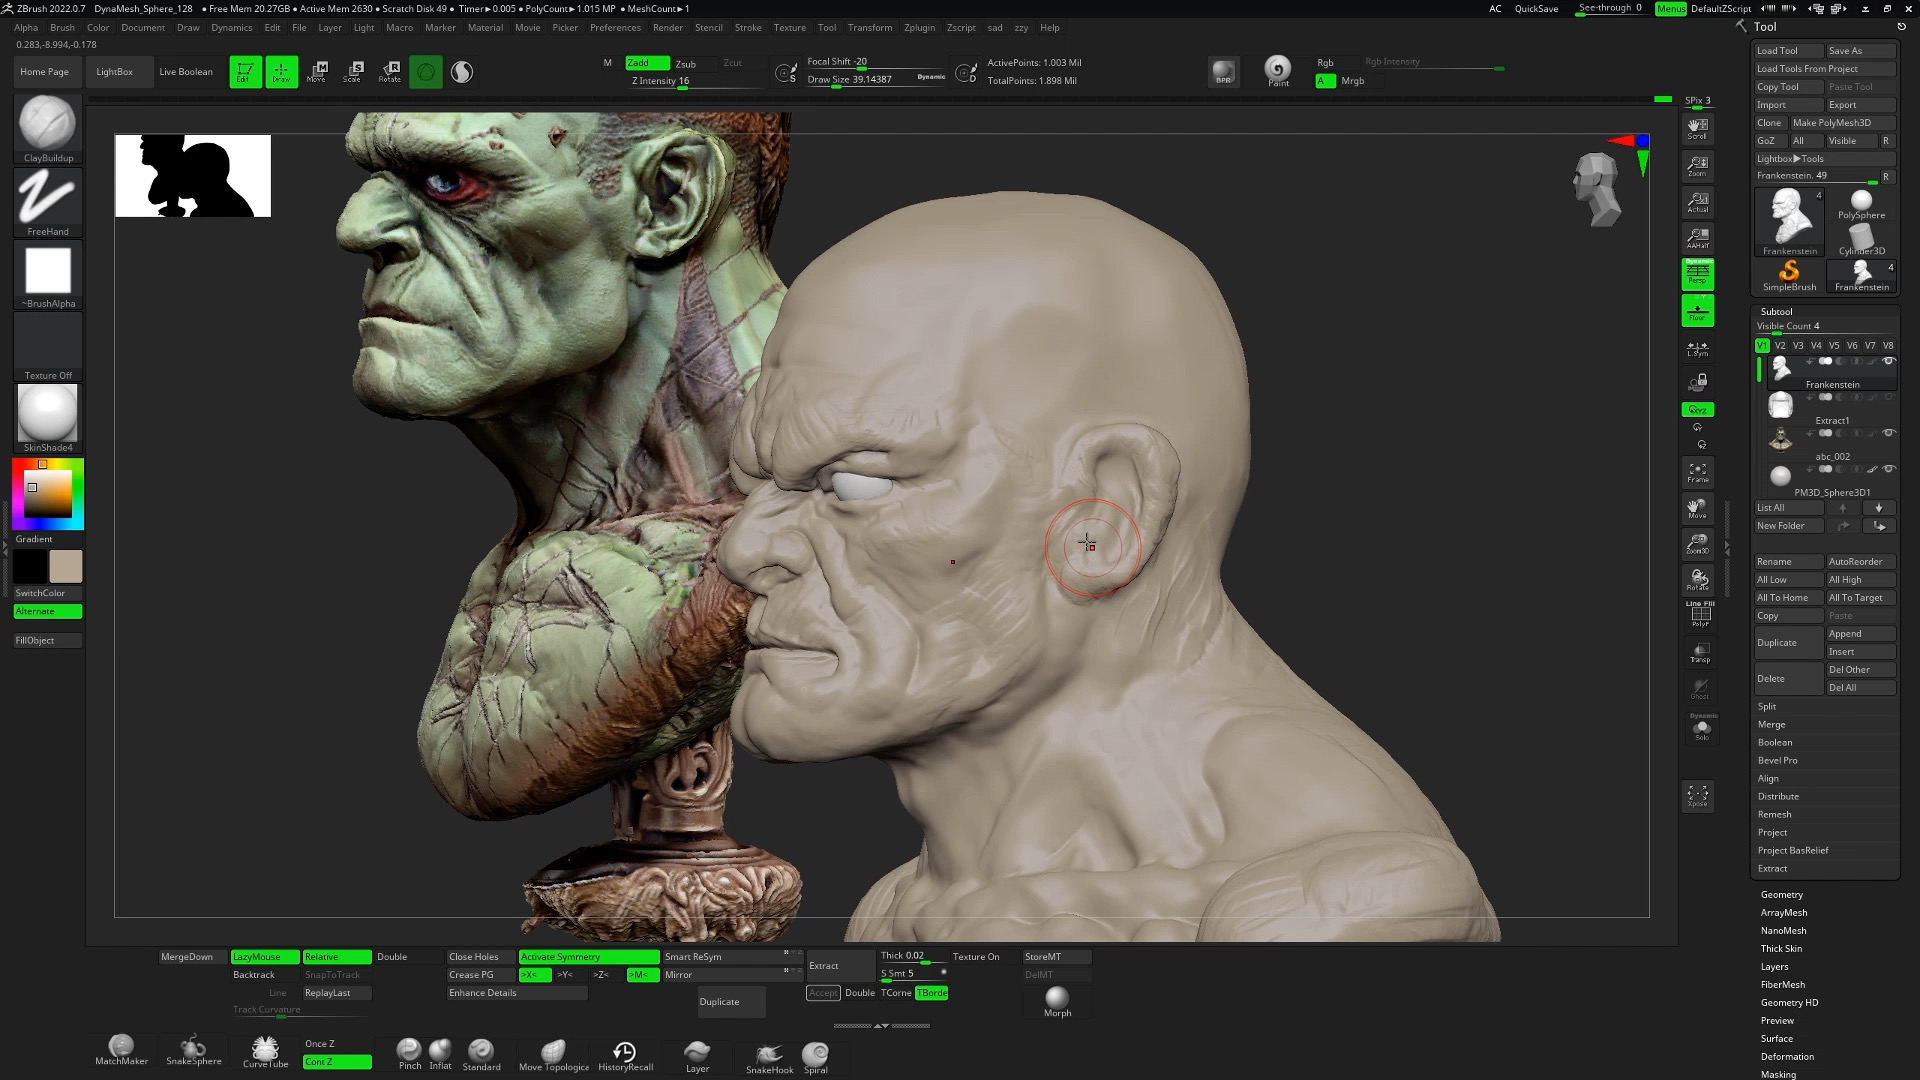Click the Morph sphere icon

[x=1056, y=997]
